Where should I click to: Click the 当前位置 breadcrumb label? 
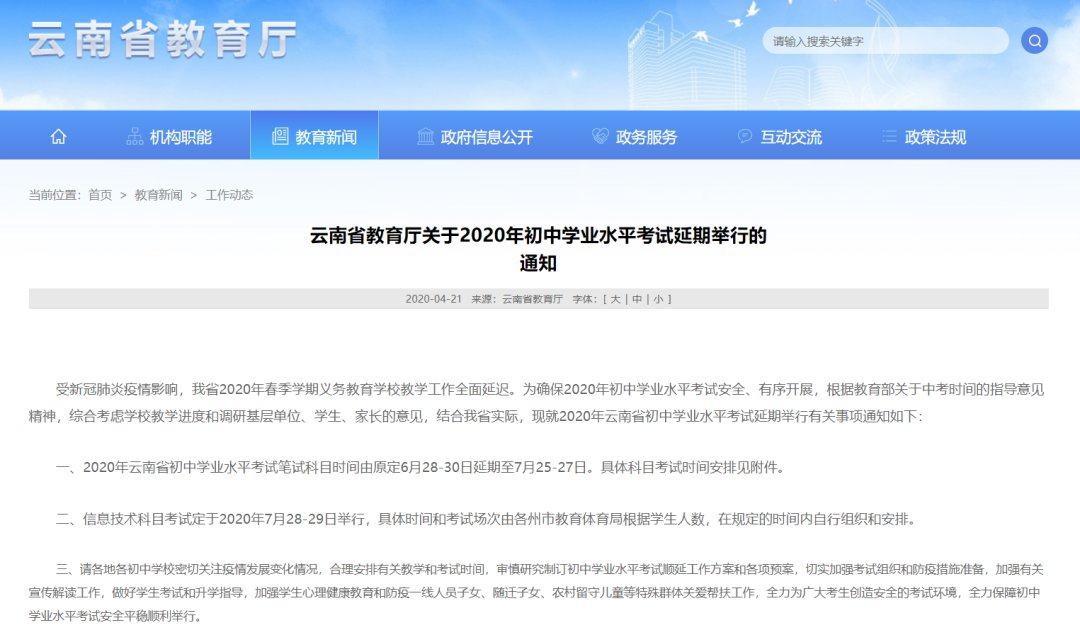pos(54,195)
